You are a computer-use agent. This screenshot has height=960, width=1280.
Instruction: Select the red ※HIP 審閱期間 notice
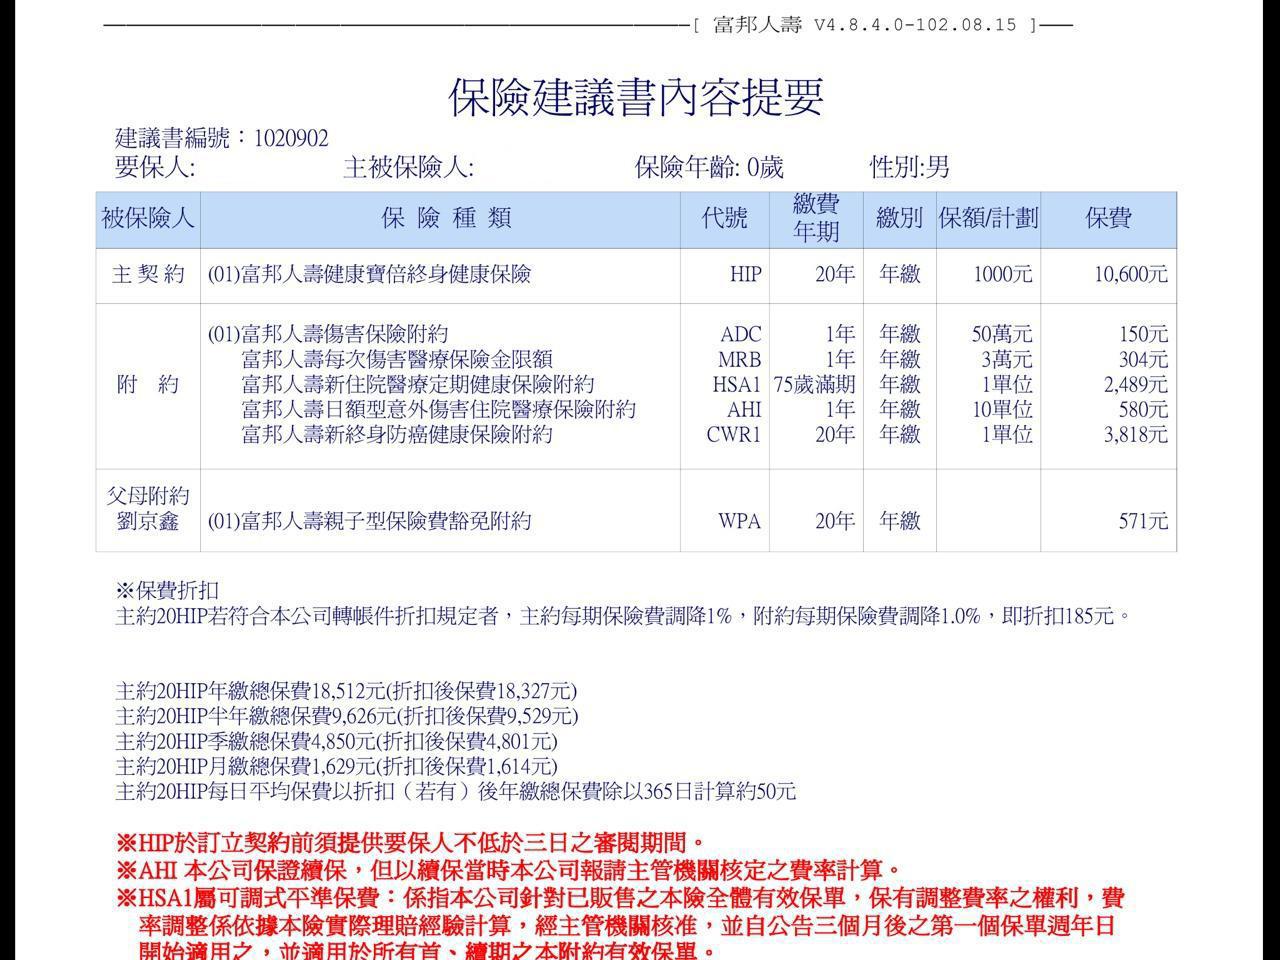(x=411, y=843)
